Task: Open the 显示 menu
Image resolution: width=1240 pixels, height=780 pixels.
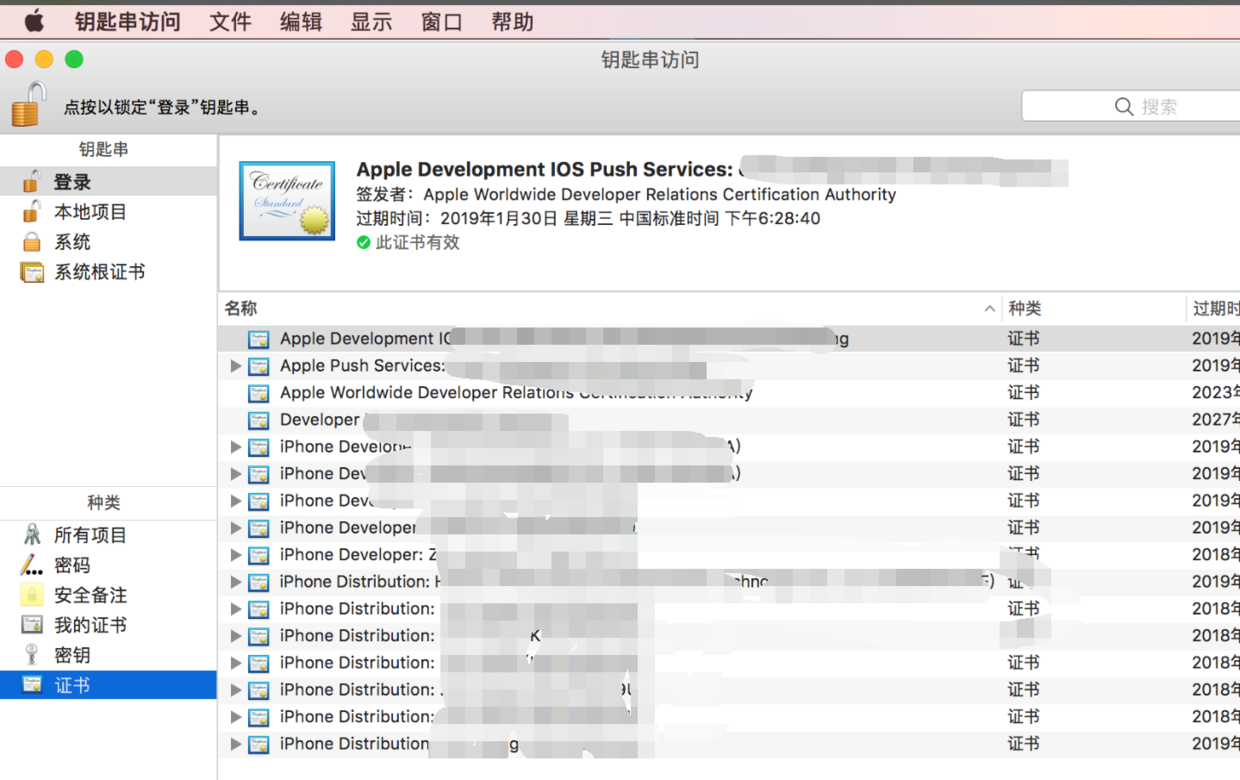Action: click(x=371, y=21)
